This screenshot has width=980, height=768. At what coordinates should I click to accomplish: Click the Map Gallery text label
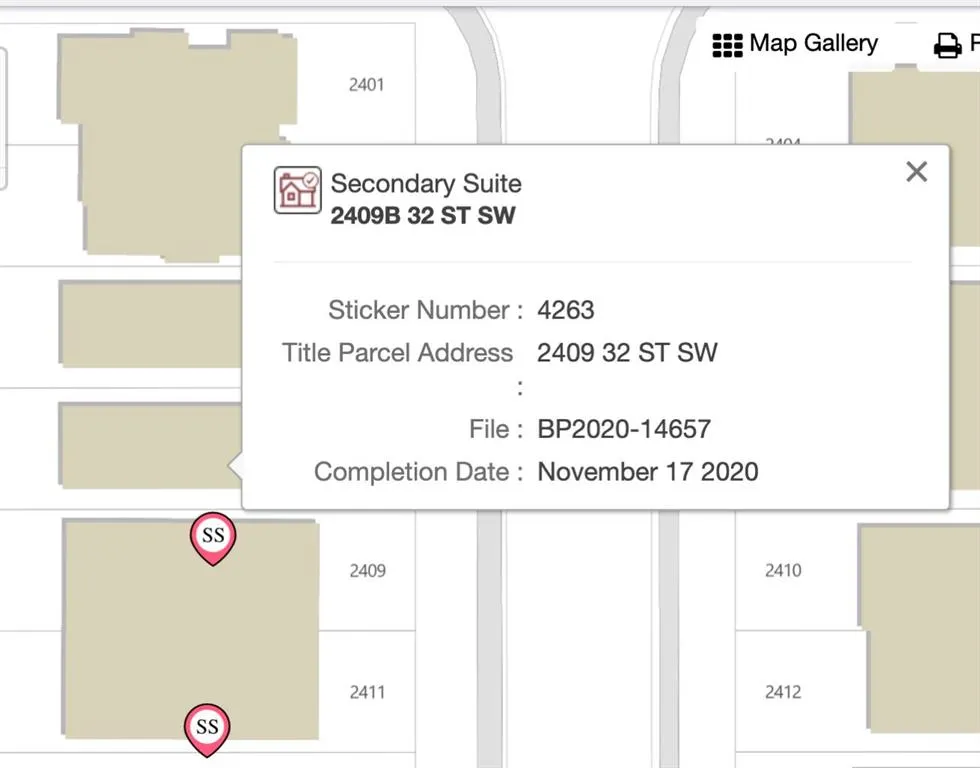tap(813, 44)
